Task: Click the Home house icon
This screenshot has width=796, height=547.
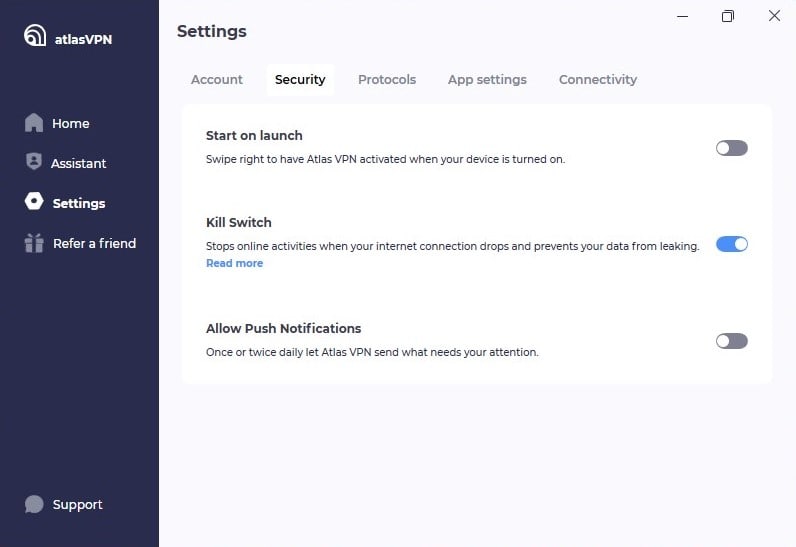Action: pyautogui.click(x=34, y=123)
